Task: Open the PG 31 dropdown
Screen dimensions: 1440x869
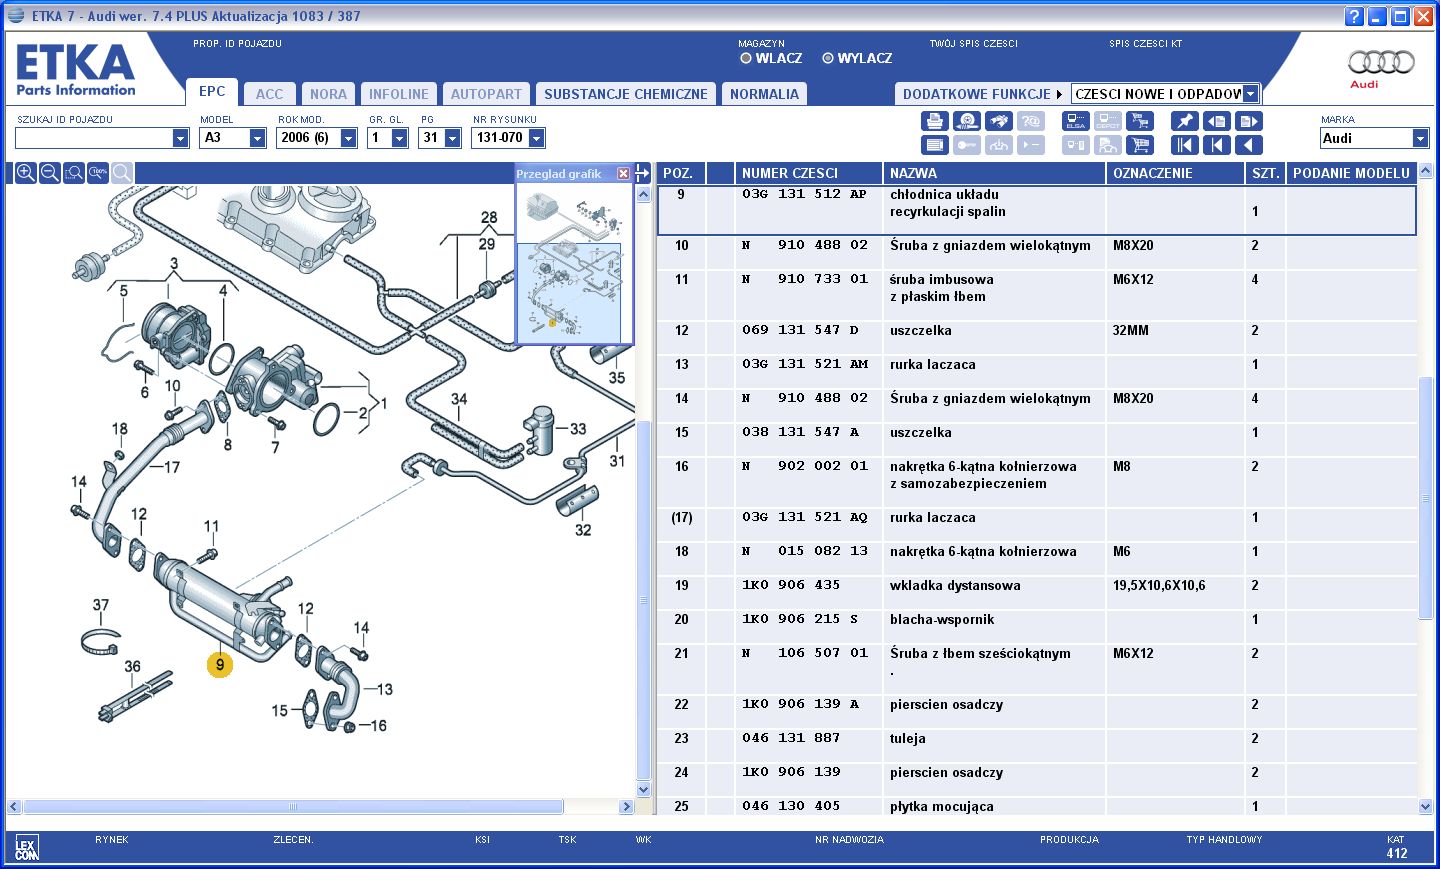Action: point(452,138)
